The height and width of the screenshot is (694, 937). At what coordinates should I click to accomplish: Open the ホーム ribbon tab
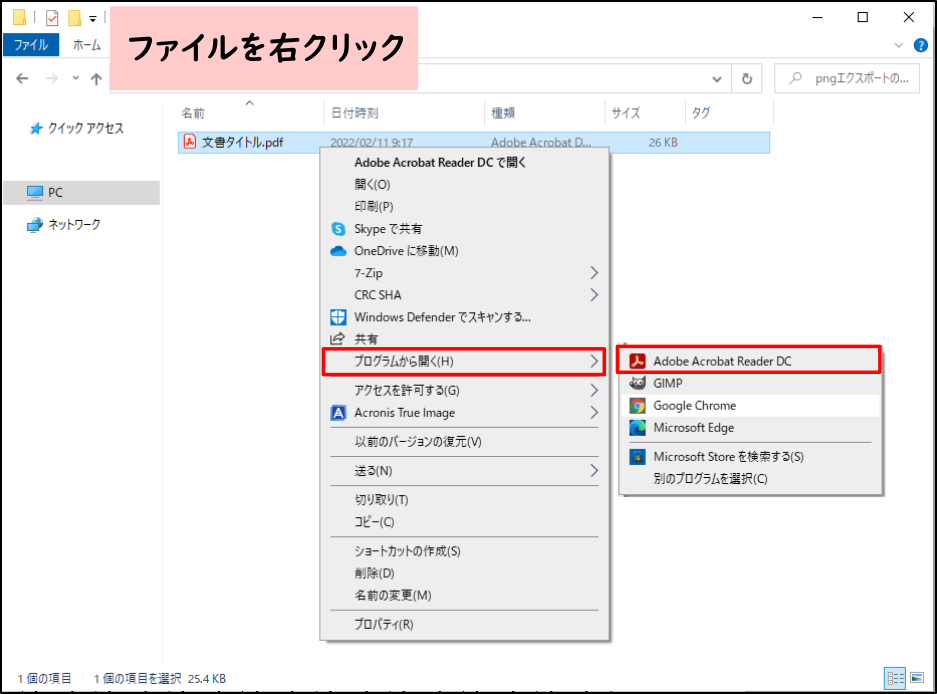pos(87,45)
